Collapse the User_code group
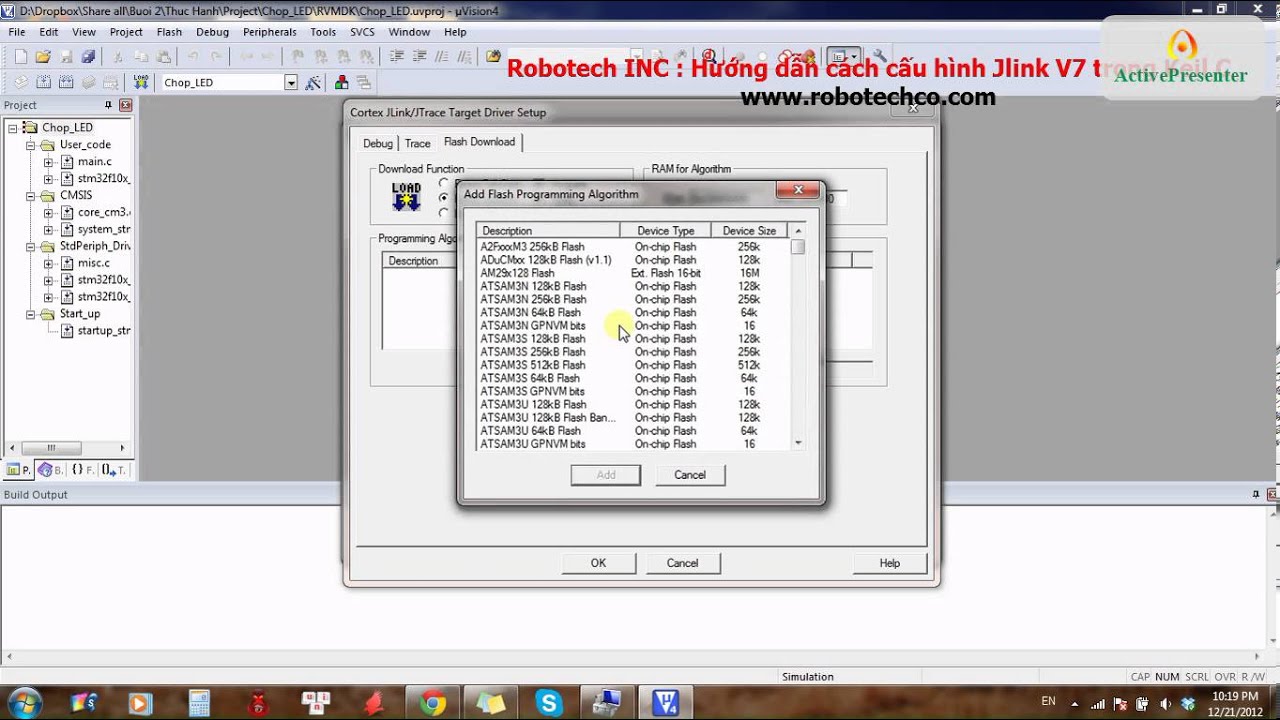The width and height of the screenshot is (1280, 720). point(30,145)
